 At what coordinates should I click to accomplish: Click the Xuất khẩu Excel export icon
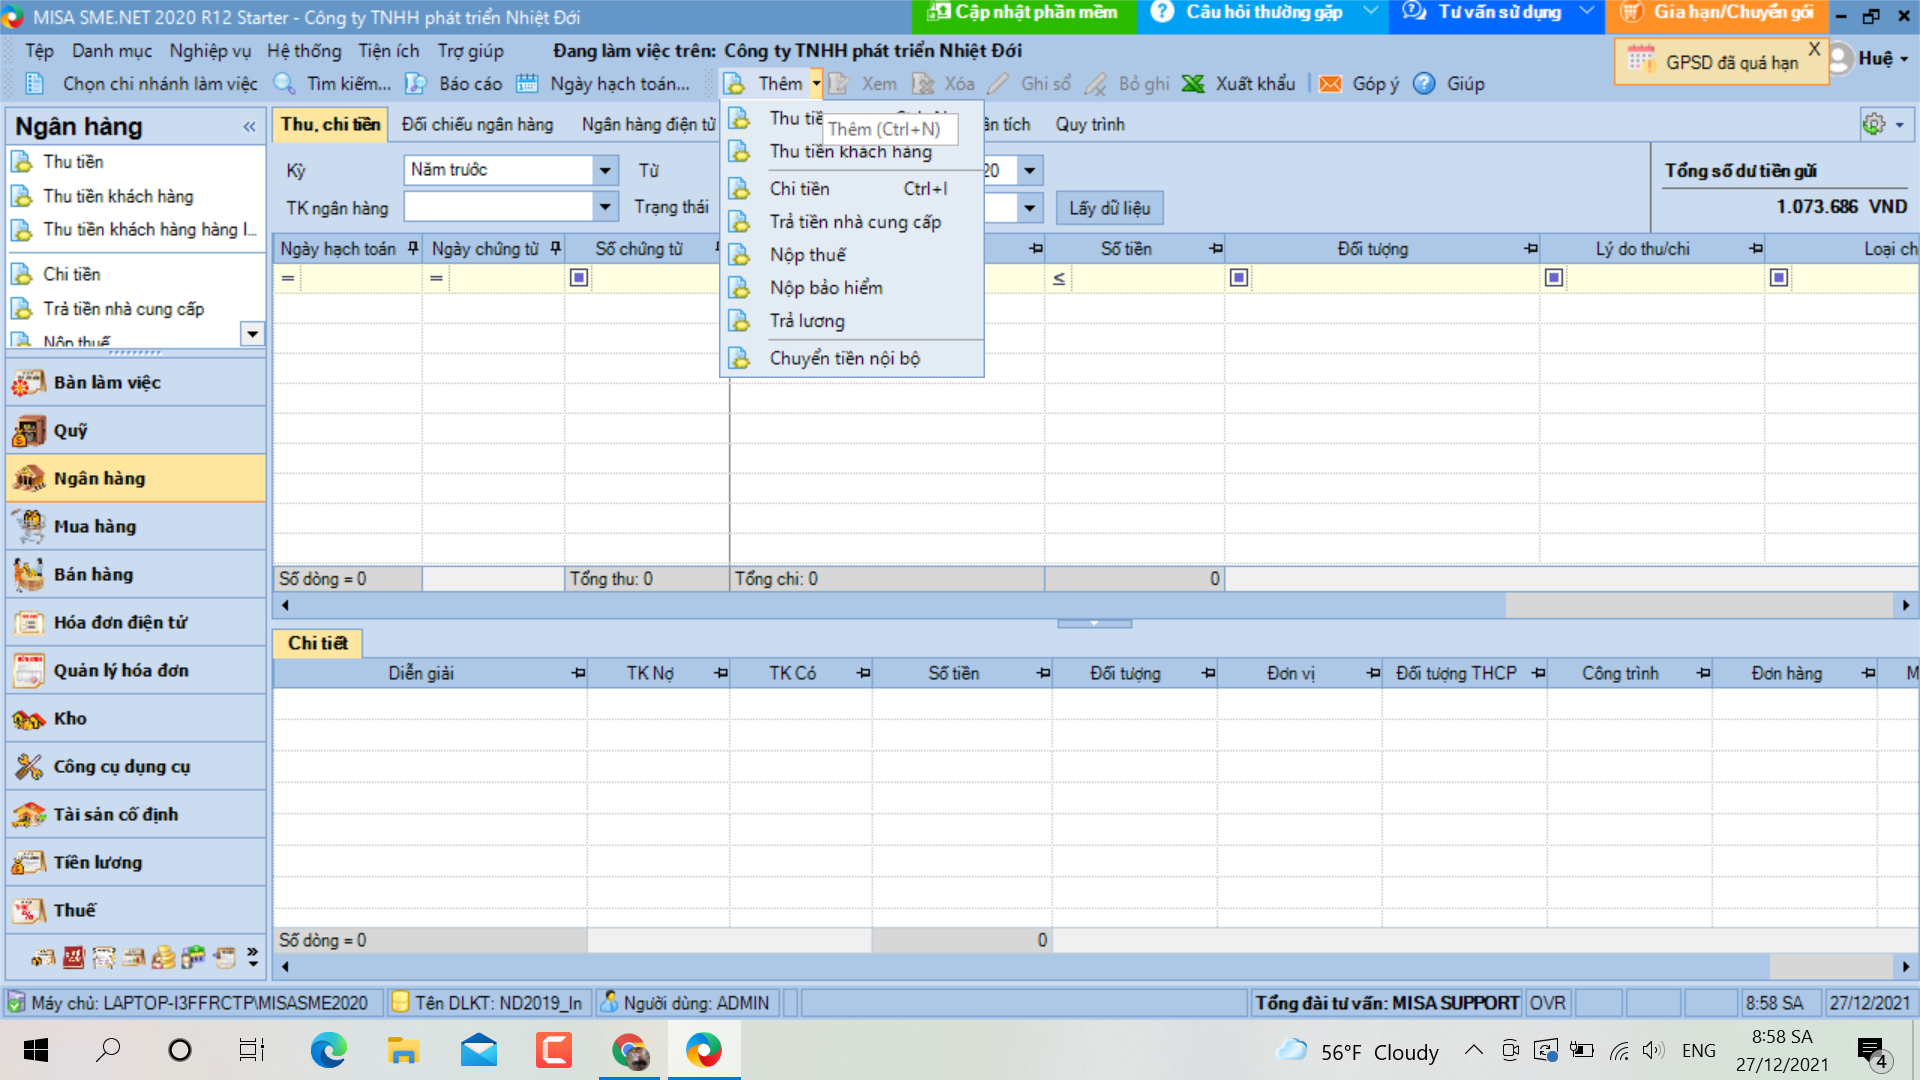tap(1193, 84)
